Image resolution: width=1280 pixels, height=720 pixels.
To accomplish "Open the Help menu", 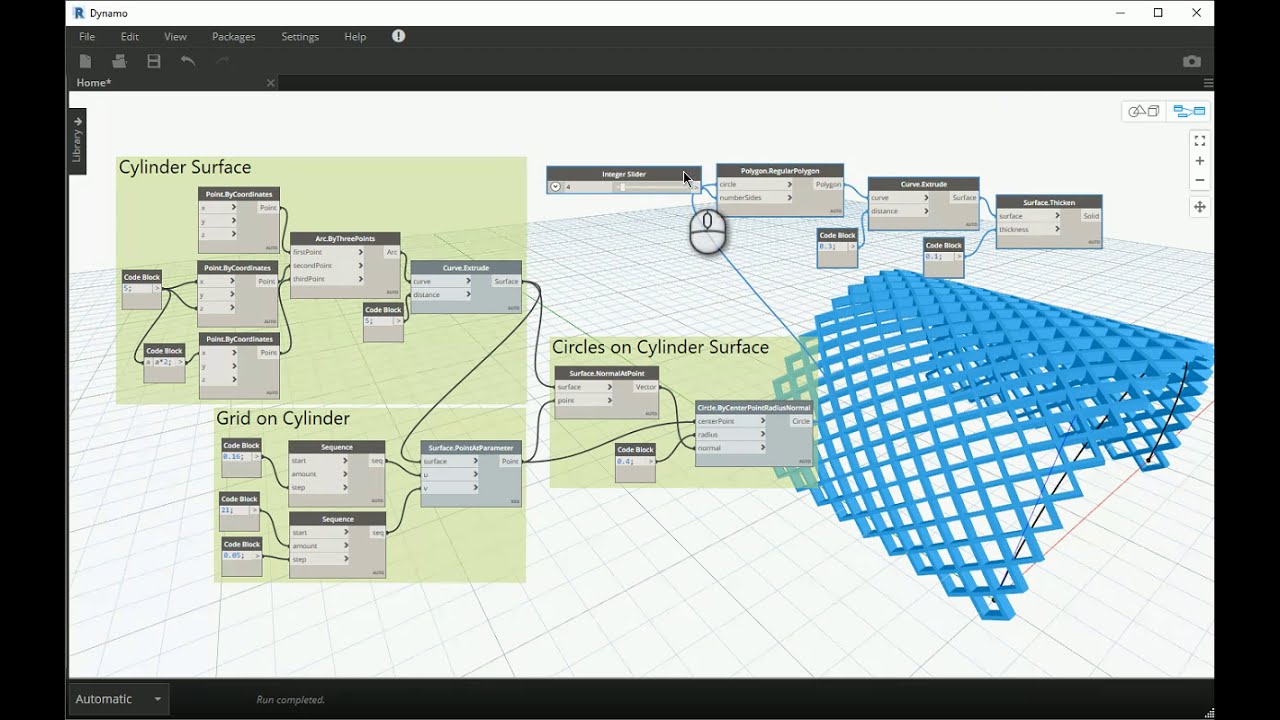I will tap(355, 37).
